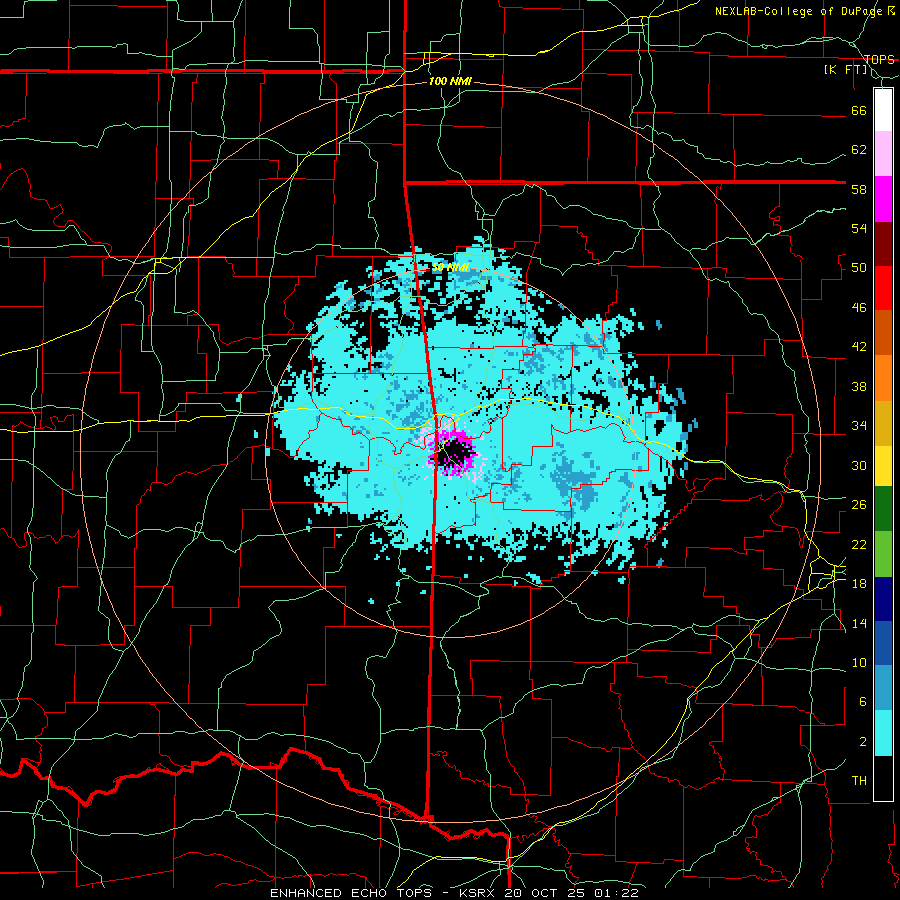Click the 'NEXLAB-College of DuPage' credit text
This screenshot has width=900, height=900.
coord(800,11)
